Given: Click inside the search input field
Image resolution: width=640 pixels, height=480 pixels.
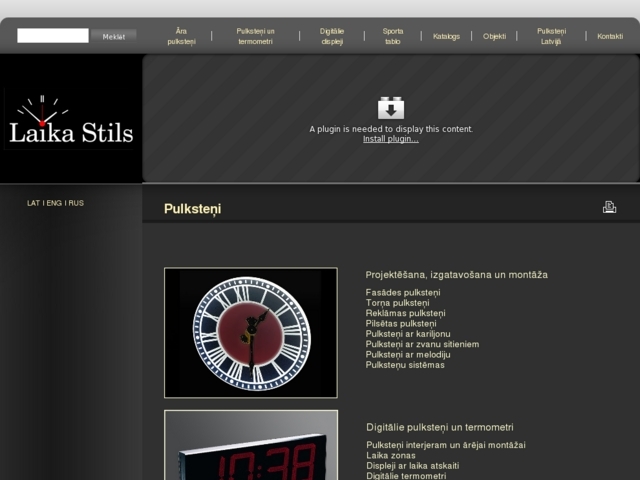Looking at the screenshot, I should pyautogui.click(x=53, y=36).
